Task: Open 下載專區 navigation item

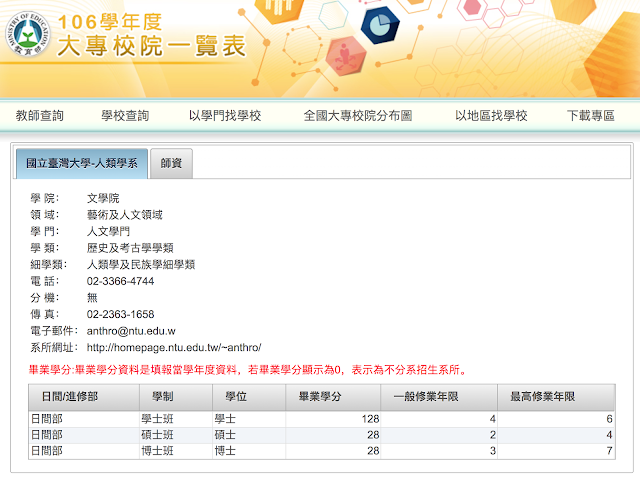Action: pos(591,116)
